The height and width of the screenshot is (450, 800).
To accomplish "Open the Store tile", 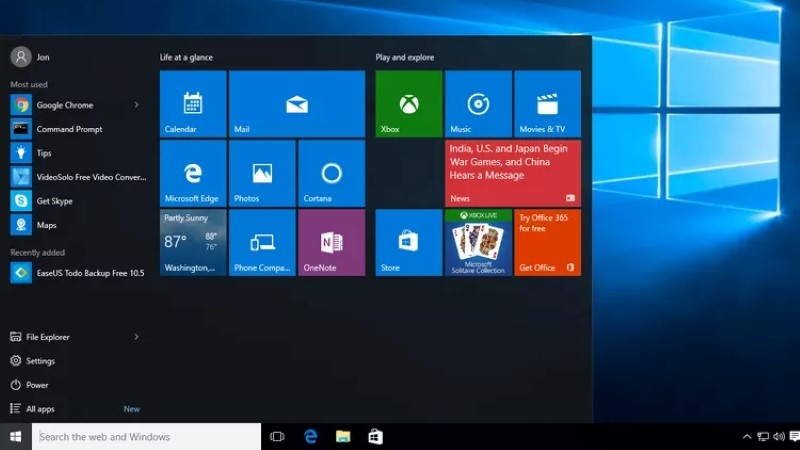I will point(409,242).
